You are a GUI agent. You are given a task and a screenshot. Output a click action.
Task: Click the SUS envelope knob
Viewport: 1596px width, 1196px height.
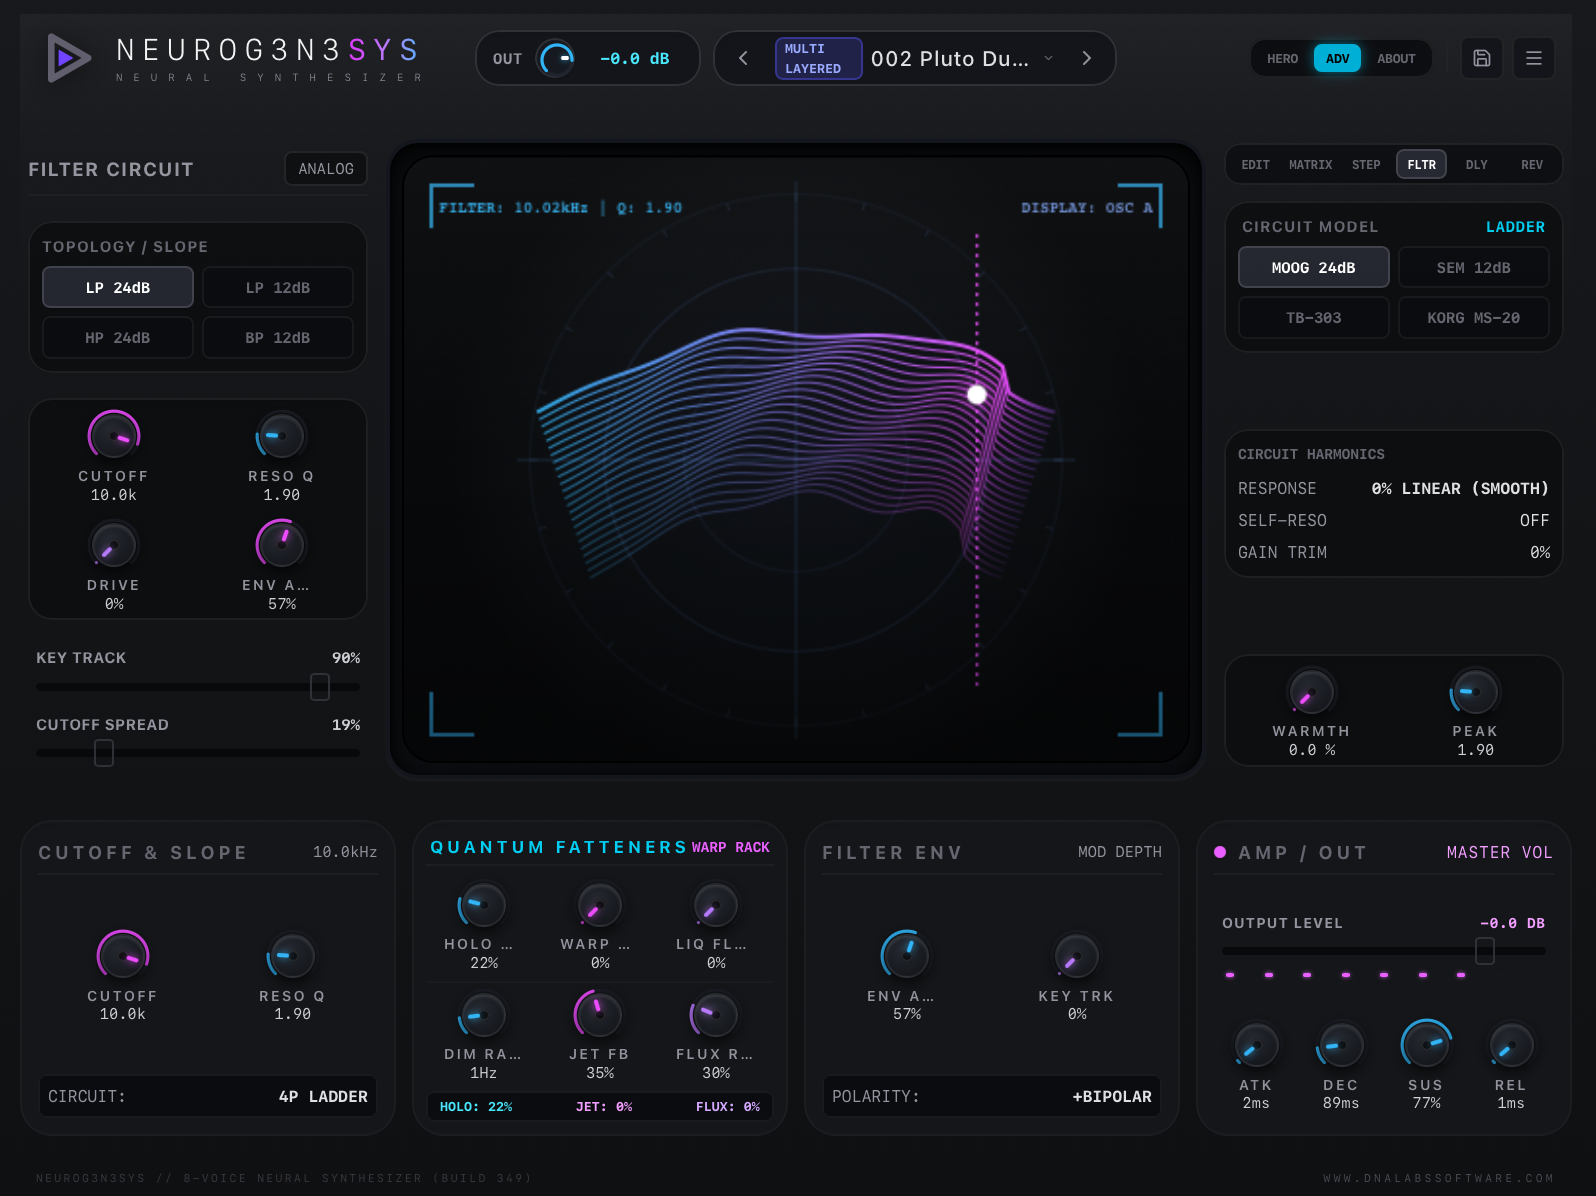click(1426, 1045)
